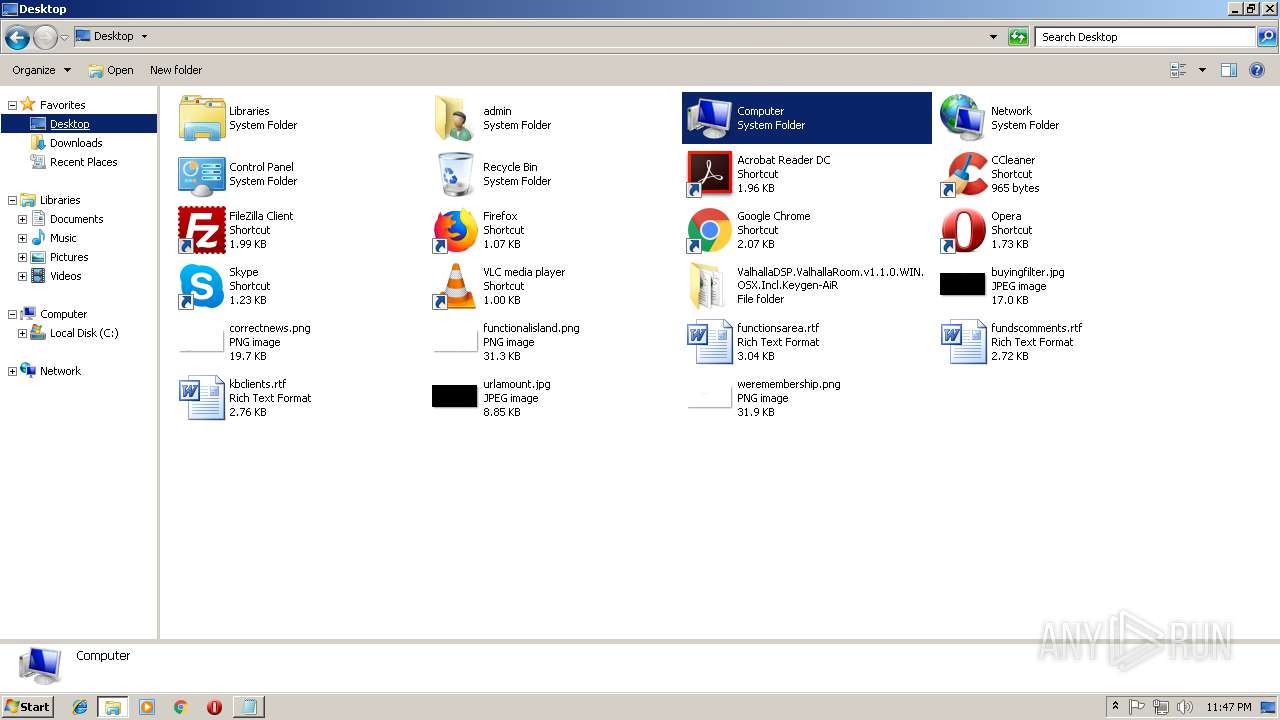The height and width of the screenshot is (720, 1280).
Task: Click the Action Center flag tray icon
Action: click(1138, 707)
